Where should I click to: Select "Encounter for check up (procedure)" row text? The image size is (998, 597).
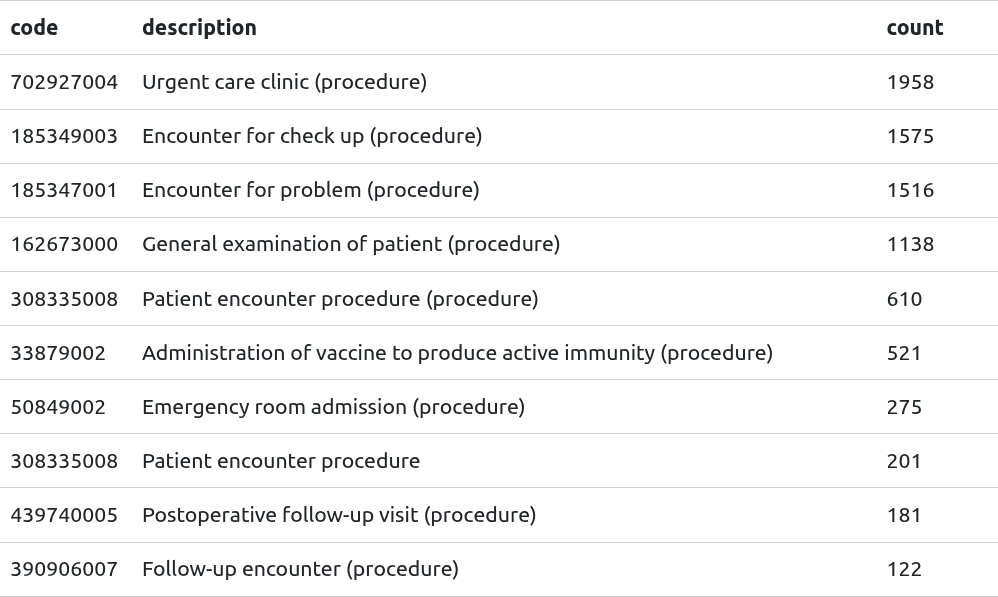tap(312, 136)
